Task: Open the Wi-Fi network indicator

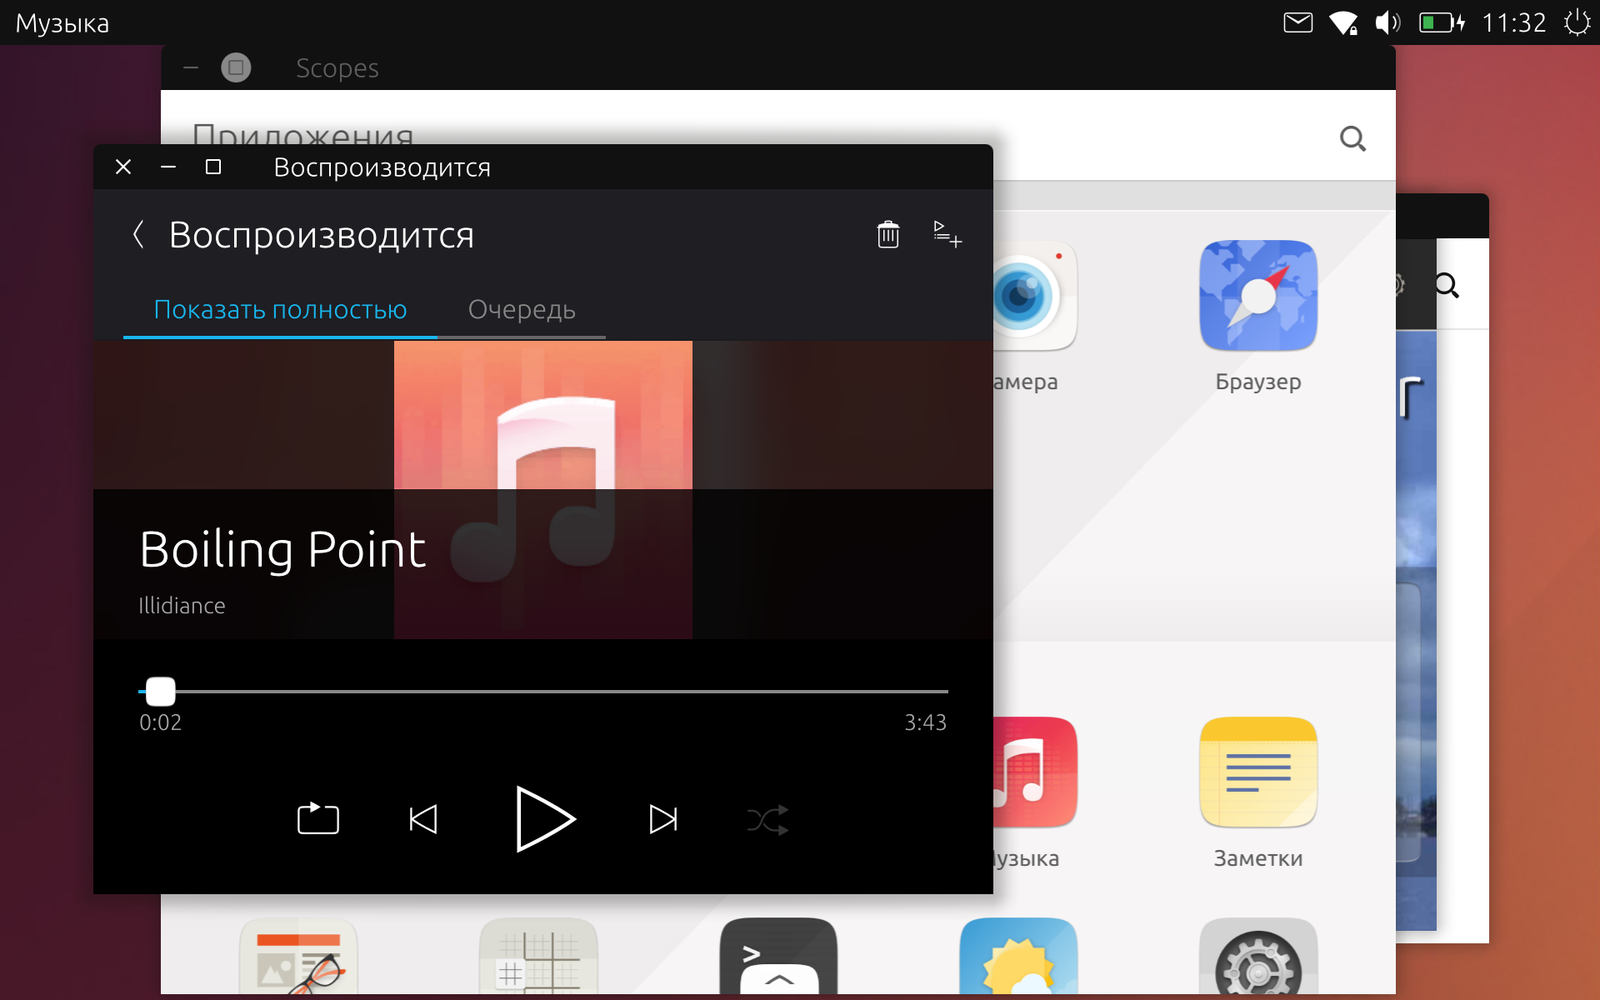Action: point(1343,22)
